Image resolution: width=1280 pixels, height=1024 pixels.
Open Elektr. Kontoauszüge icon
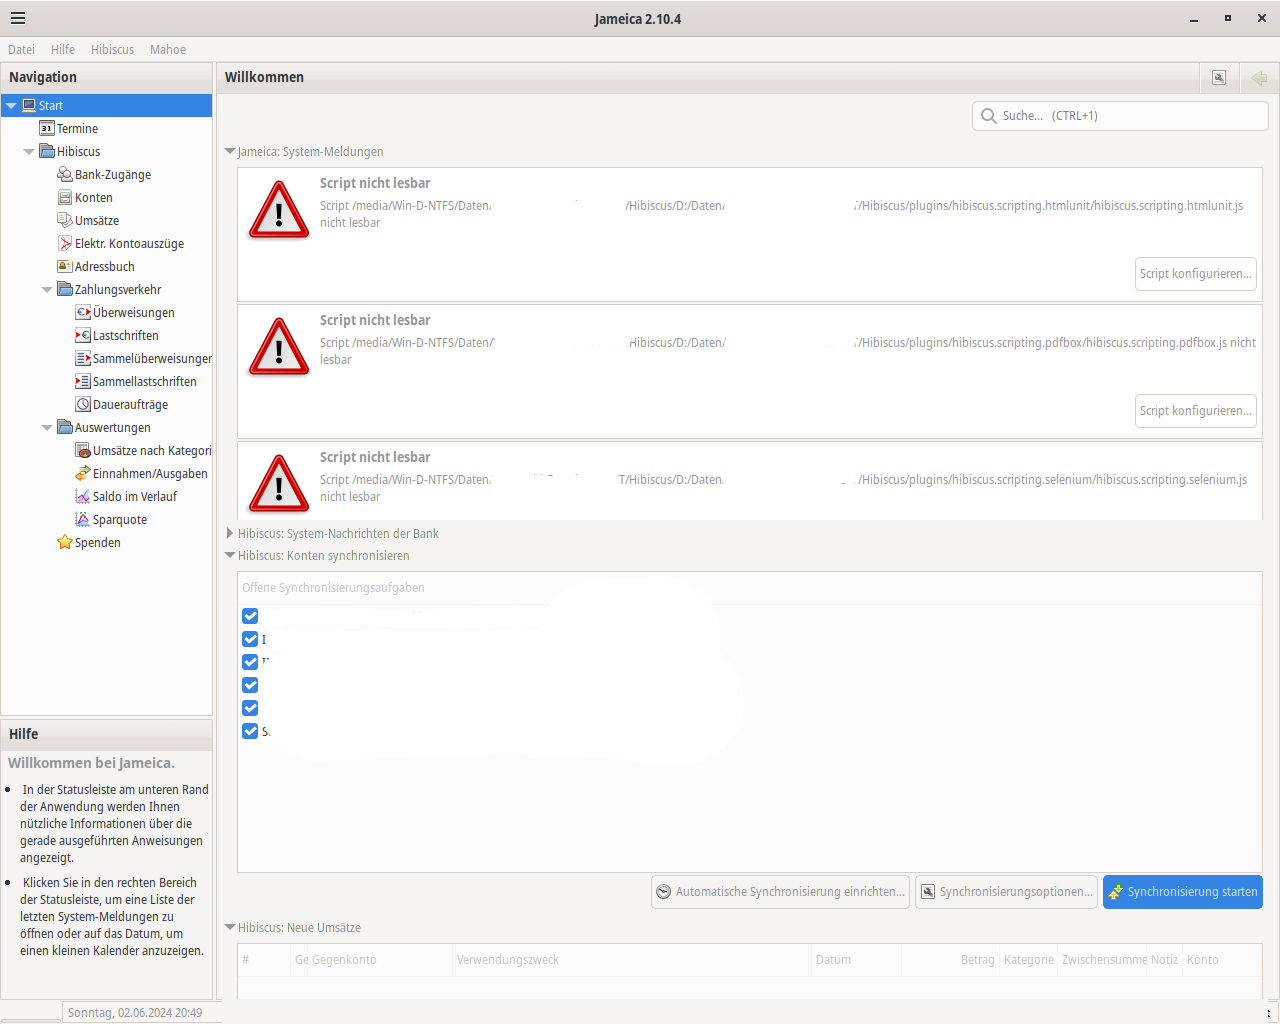[x=64, y=243]
